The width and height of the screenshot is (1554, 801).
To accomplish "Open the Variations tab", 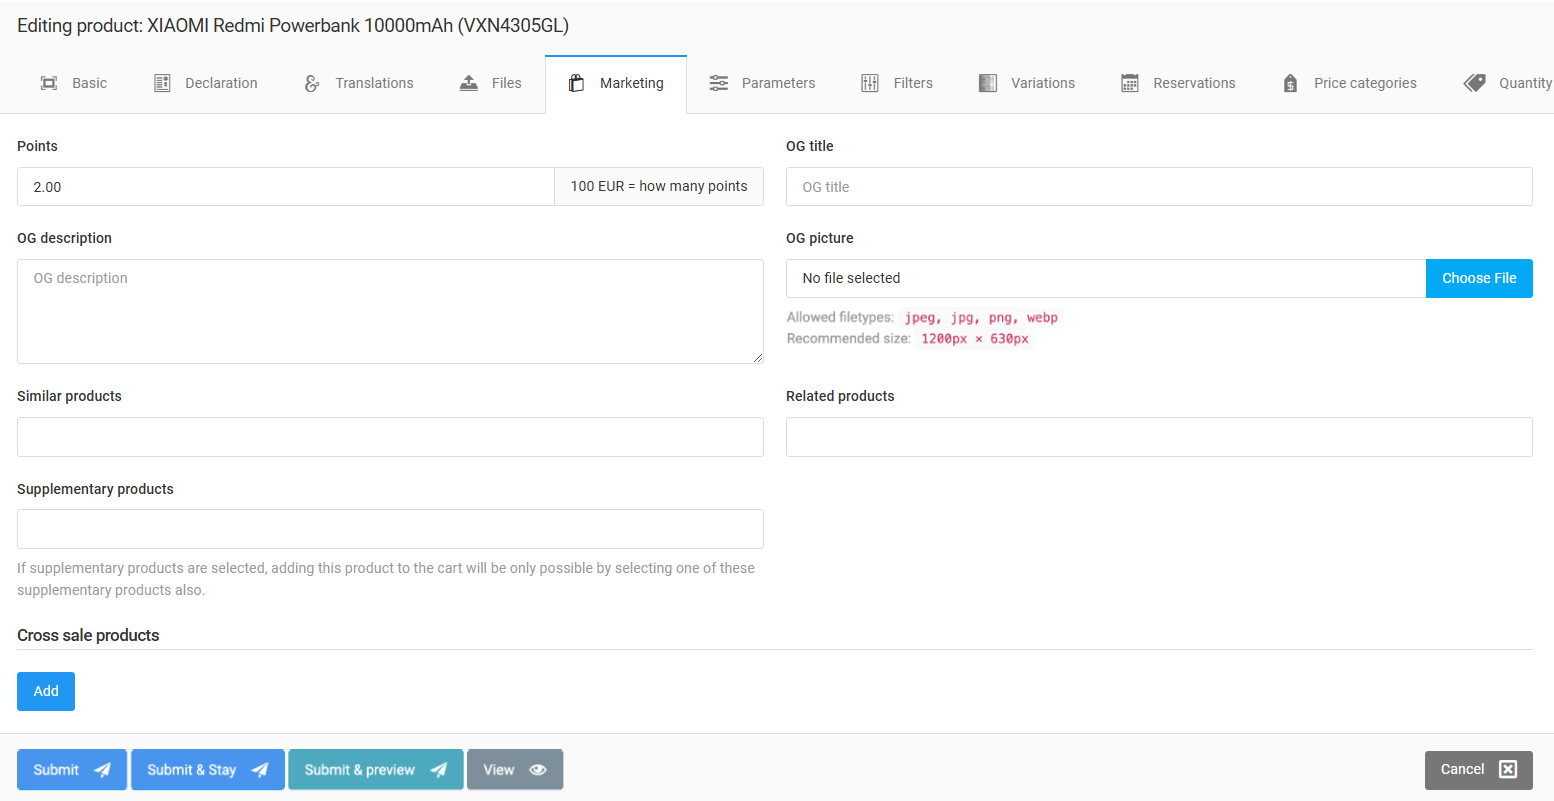I will tap(1027, 83).
